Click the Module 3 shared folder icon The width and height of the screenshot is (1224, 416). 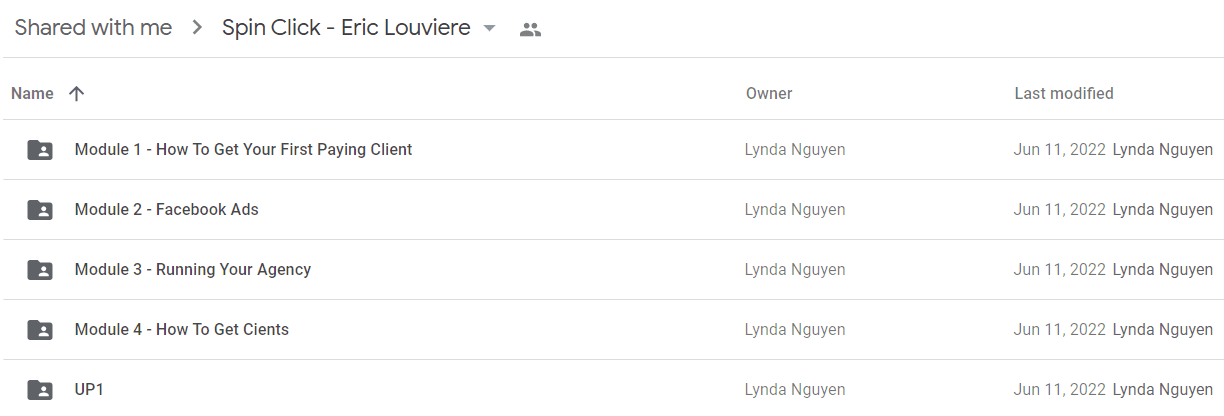40,270
